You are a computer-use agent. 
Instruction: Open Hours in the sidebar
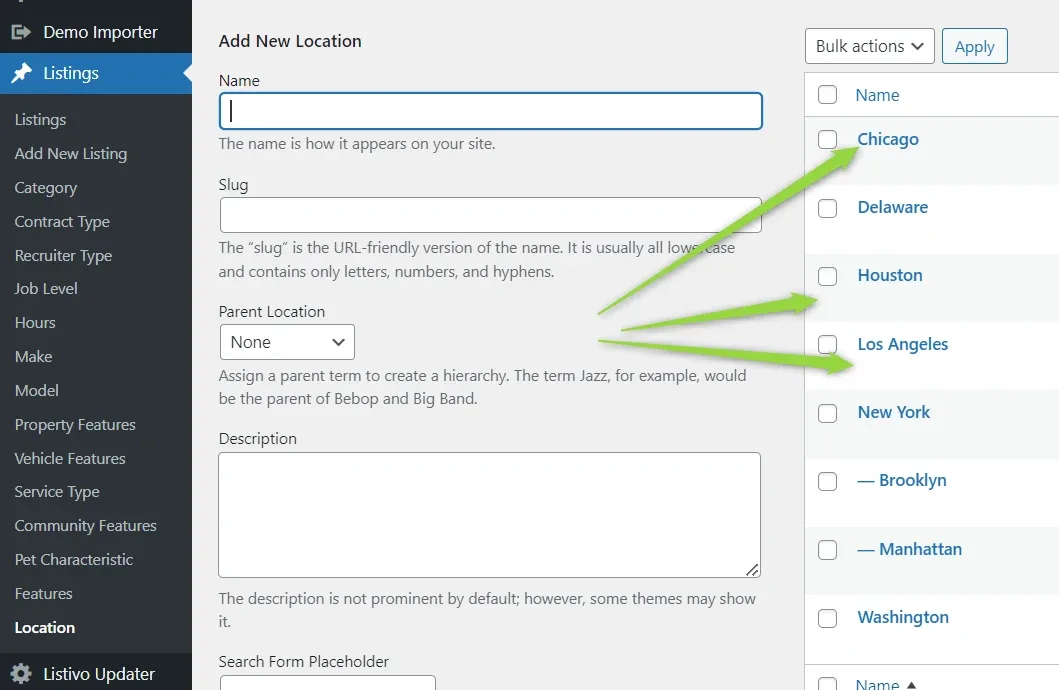[35, 323]
